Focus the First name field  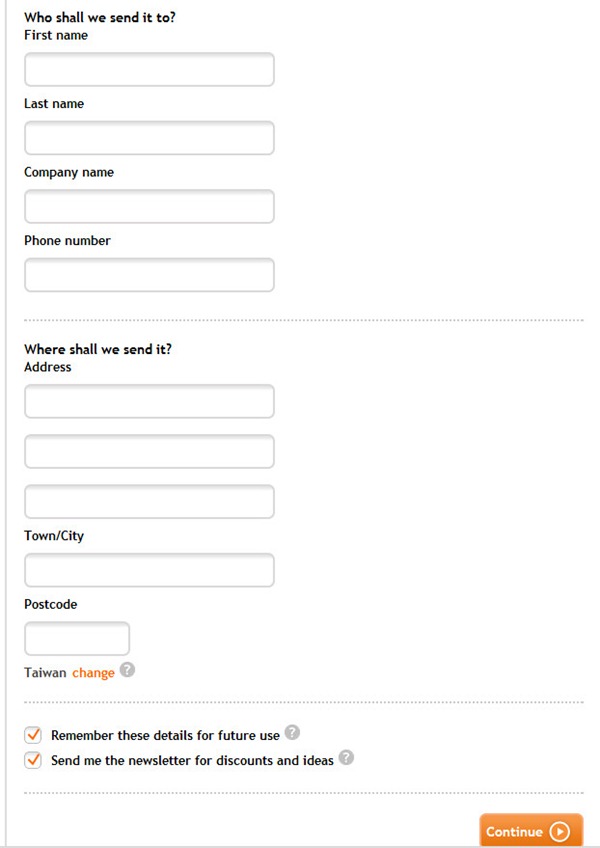pyautogui.click(x=149, y=70)
